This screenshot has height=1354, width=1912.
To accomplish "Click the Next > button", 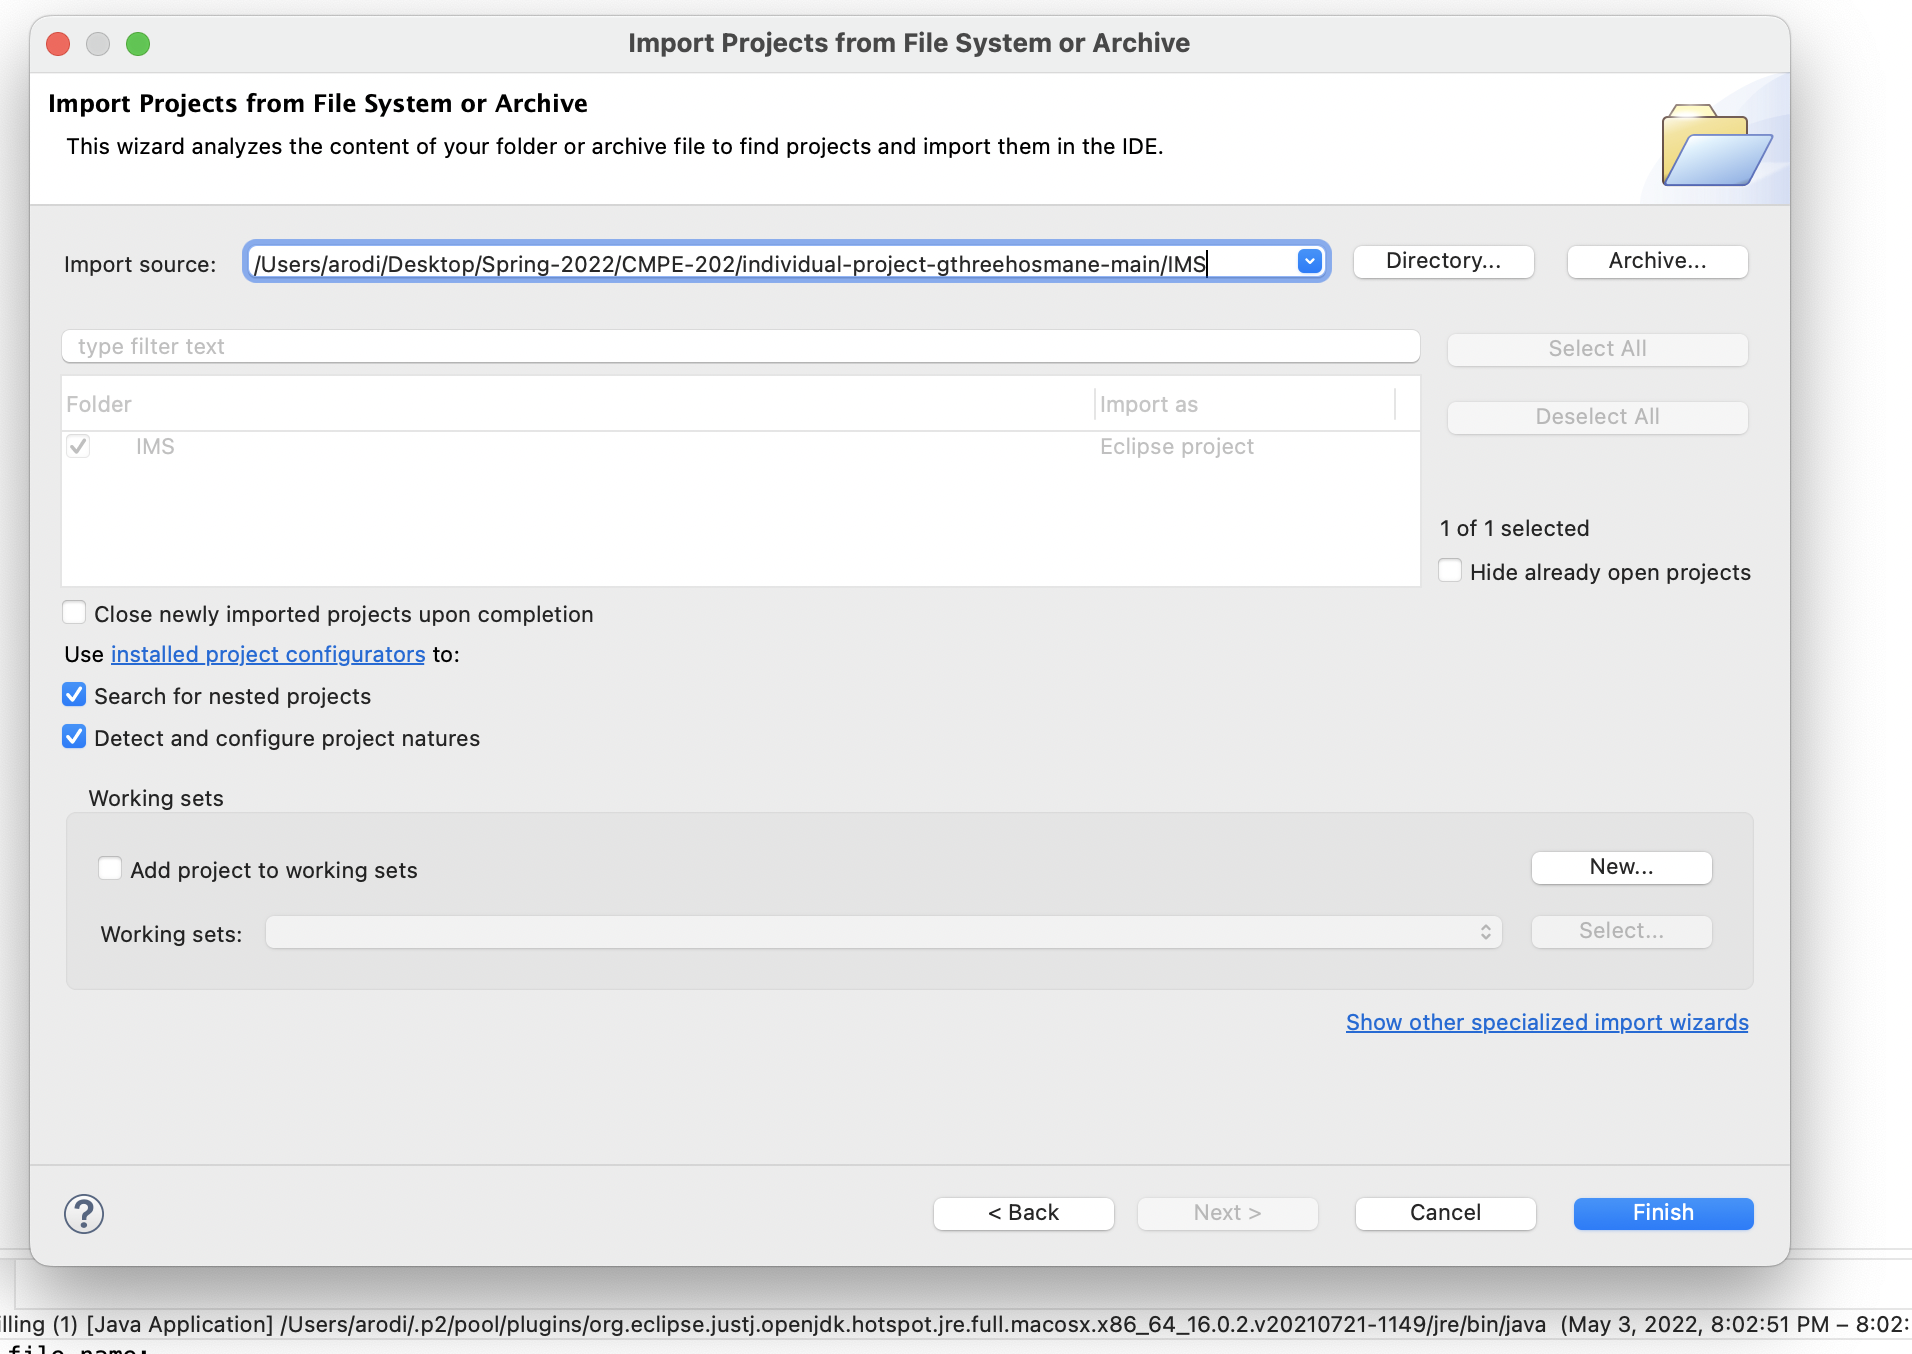I will (1227, 1213).
